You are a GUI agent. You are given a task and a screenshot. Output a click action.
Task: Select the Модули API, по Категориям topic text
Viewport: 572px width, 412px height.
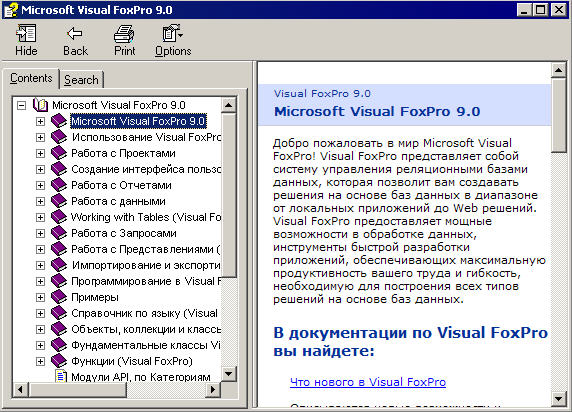click(141, 377)
